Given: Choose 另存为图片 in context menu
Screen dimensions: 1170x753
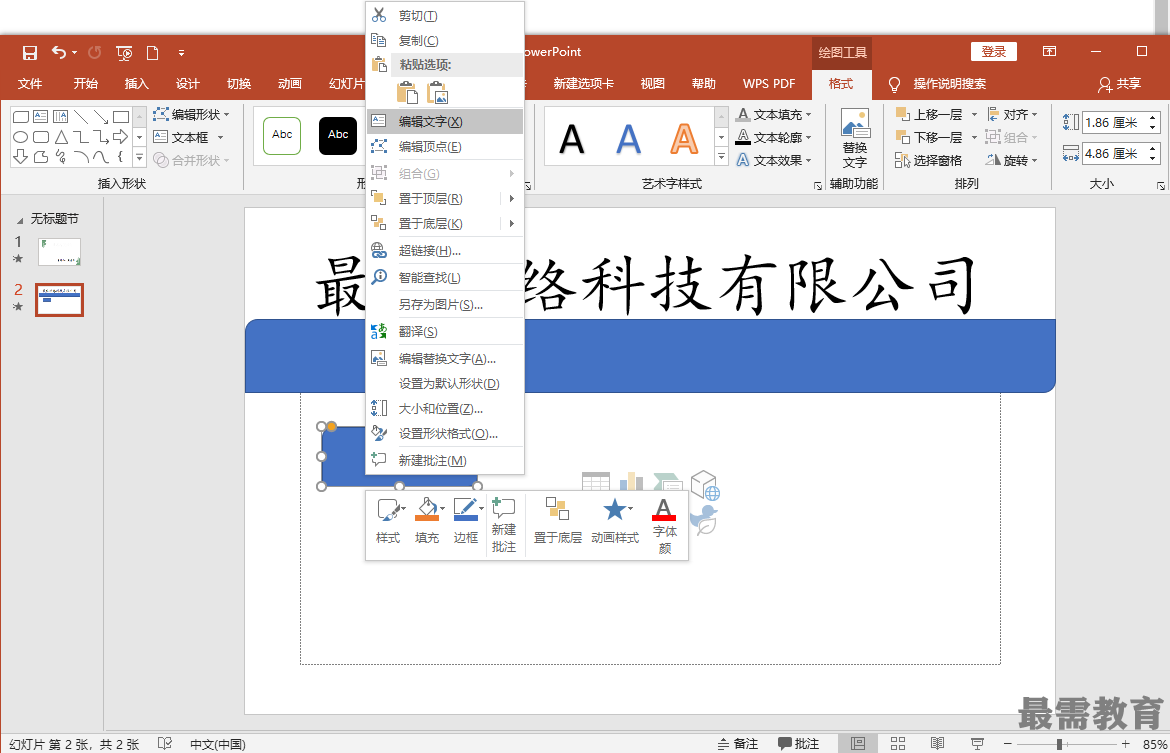Looking at the screenshot, I should coord(445,304).
